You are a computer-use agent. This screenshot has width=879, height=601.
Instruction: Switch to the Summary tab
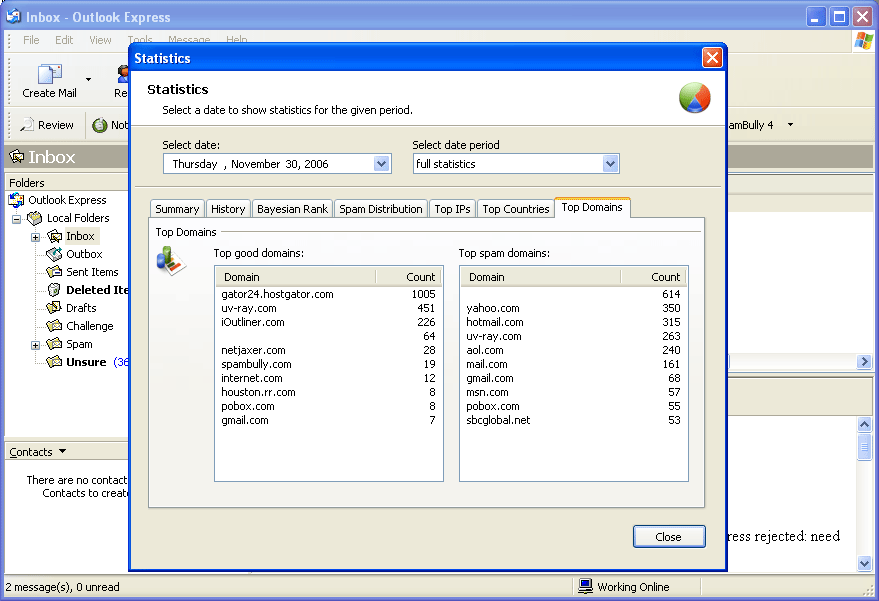177,209
